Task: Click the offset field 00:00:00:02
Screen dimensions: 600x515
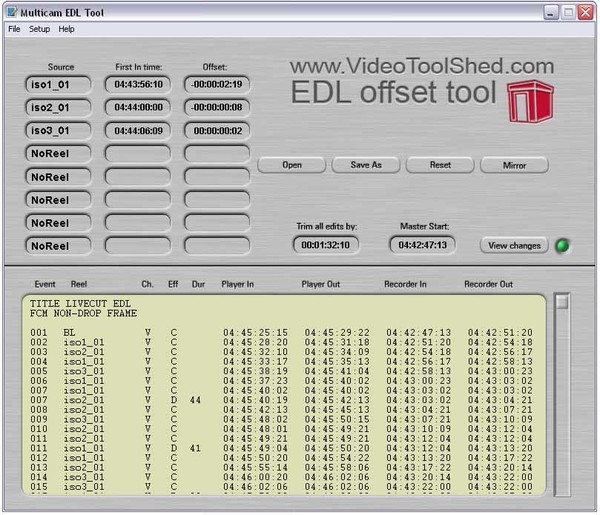Action: pyautogui.click(x=217, y=130)
